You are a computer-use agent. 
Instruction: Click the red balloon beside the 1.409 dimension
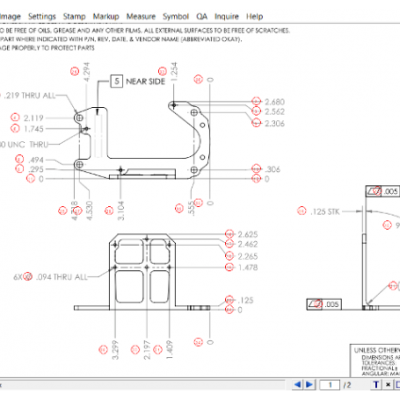pyautogui.click(x=158, y=349)
